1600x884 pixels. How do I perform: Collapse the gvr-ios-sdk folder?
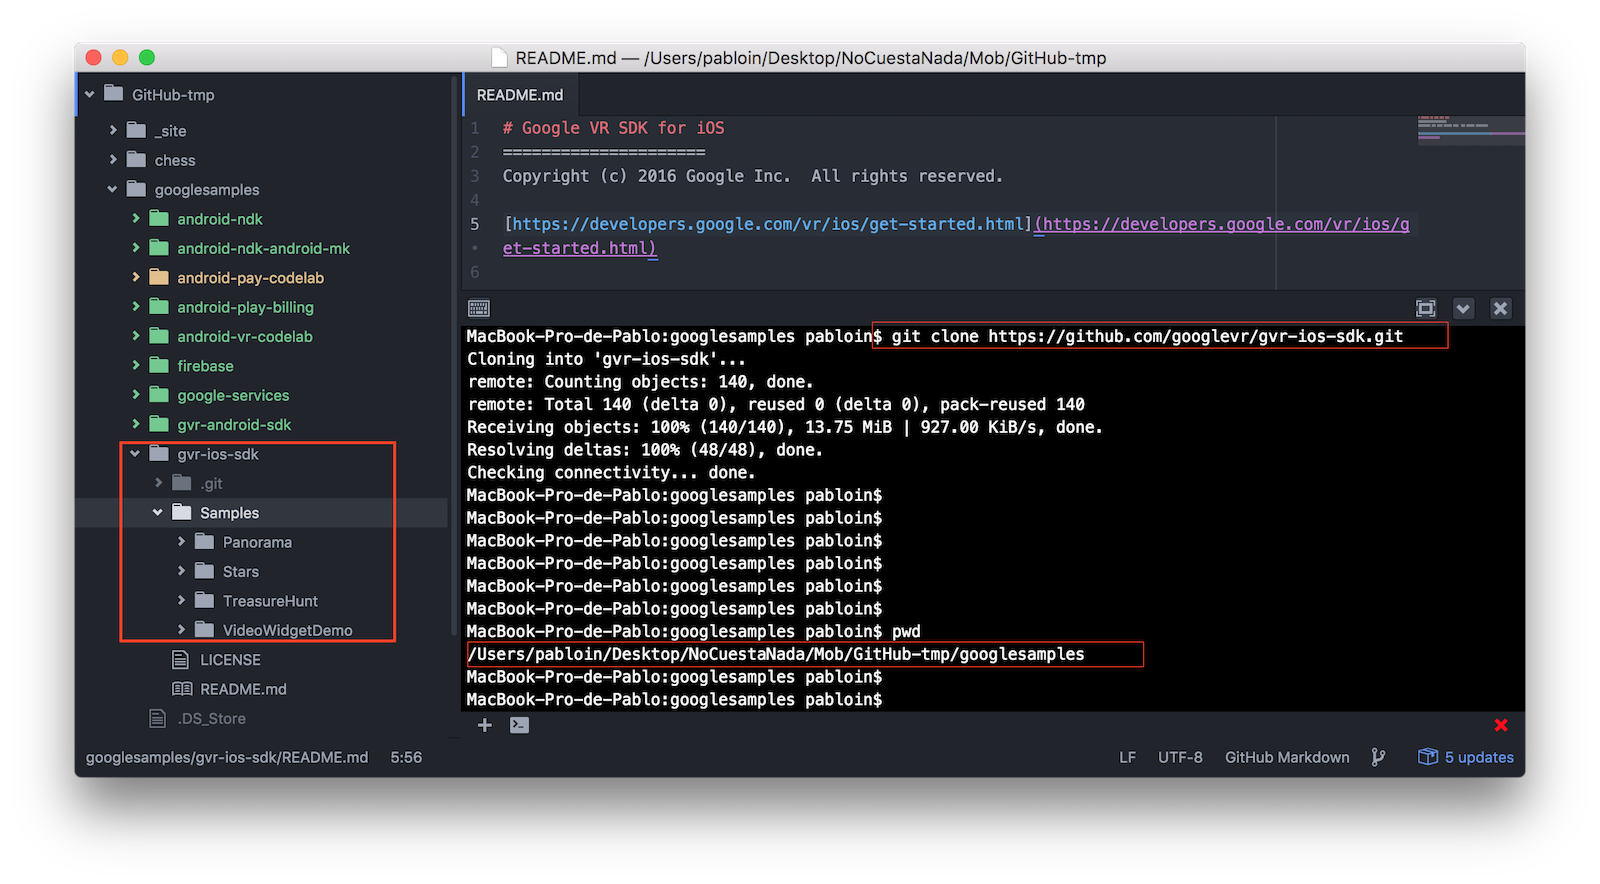[x=135, y=453]
